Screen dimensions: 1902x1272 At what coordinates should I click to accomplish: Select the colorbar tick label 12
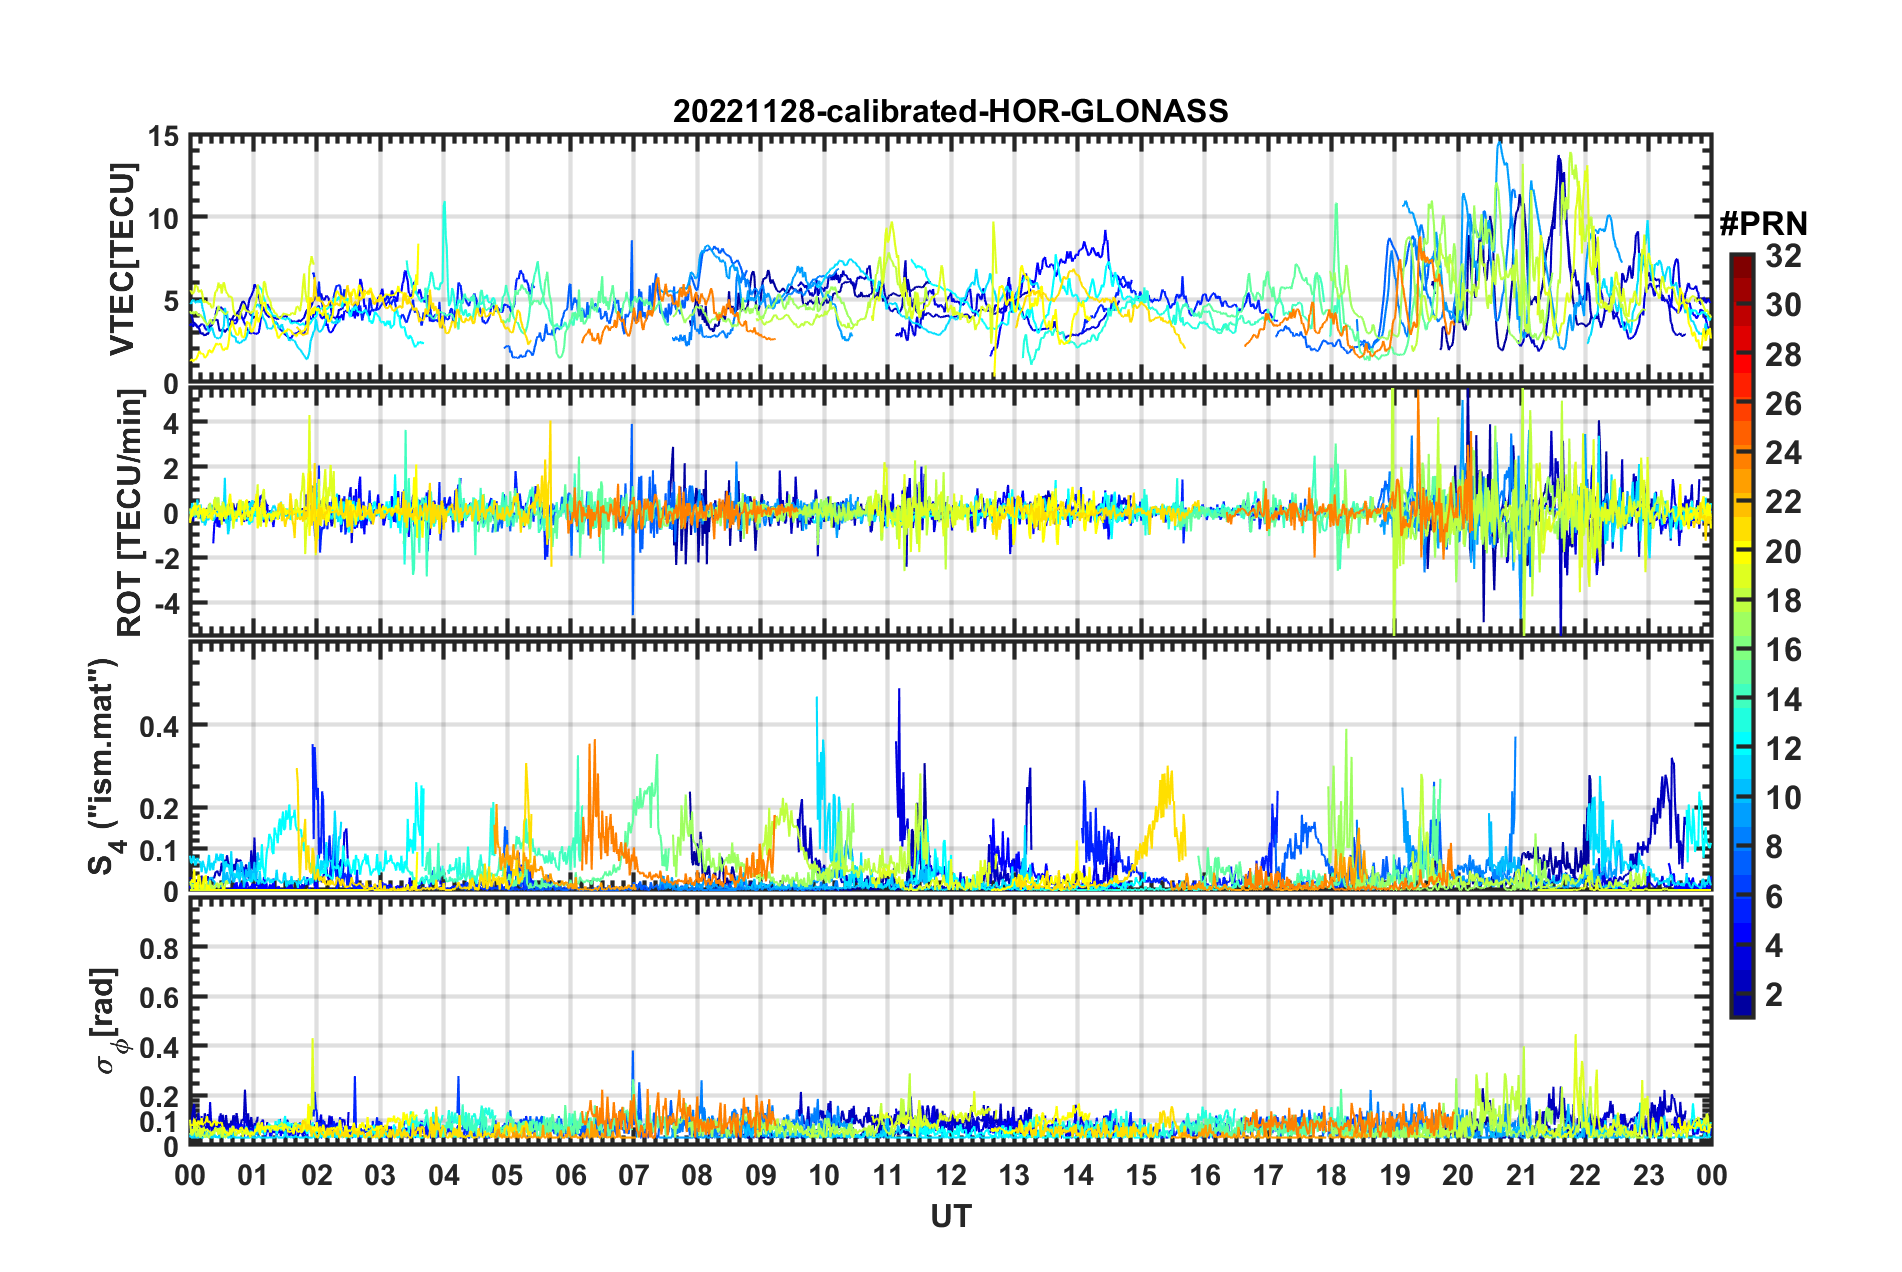point(1782,748)
